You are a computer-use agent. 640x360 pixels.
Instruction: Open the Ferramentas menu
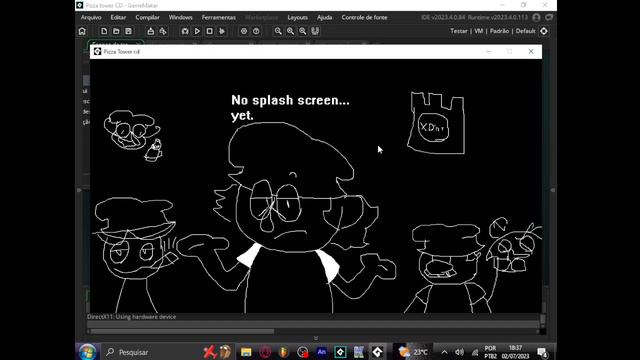tap(219, 17)
